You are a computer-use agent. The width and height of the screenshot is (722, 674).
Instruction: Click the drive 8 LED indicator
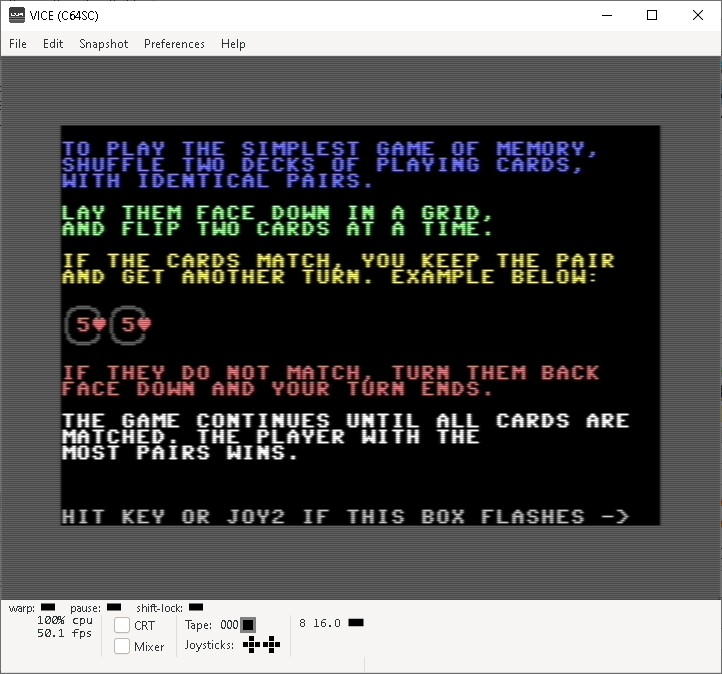tap(356, 623)
